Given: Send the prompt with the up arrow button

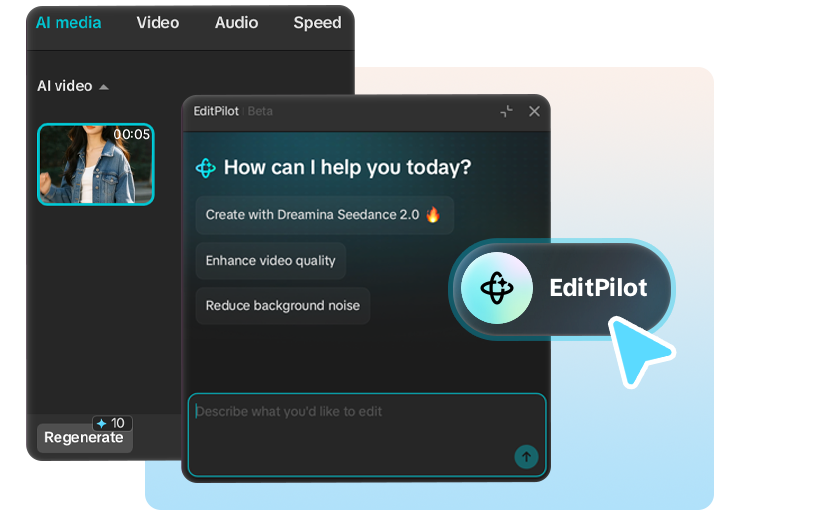Looking at the screenshot, I should tap(526, 457).
